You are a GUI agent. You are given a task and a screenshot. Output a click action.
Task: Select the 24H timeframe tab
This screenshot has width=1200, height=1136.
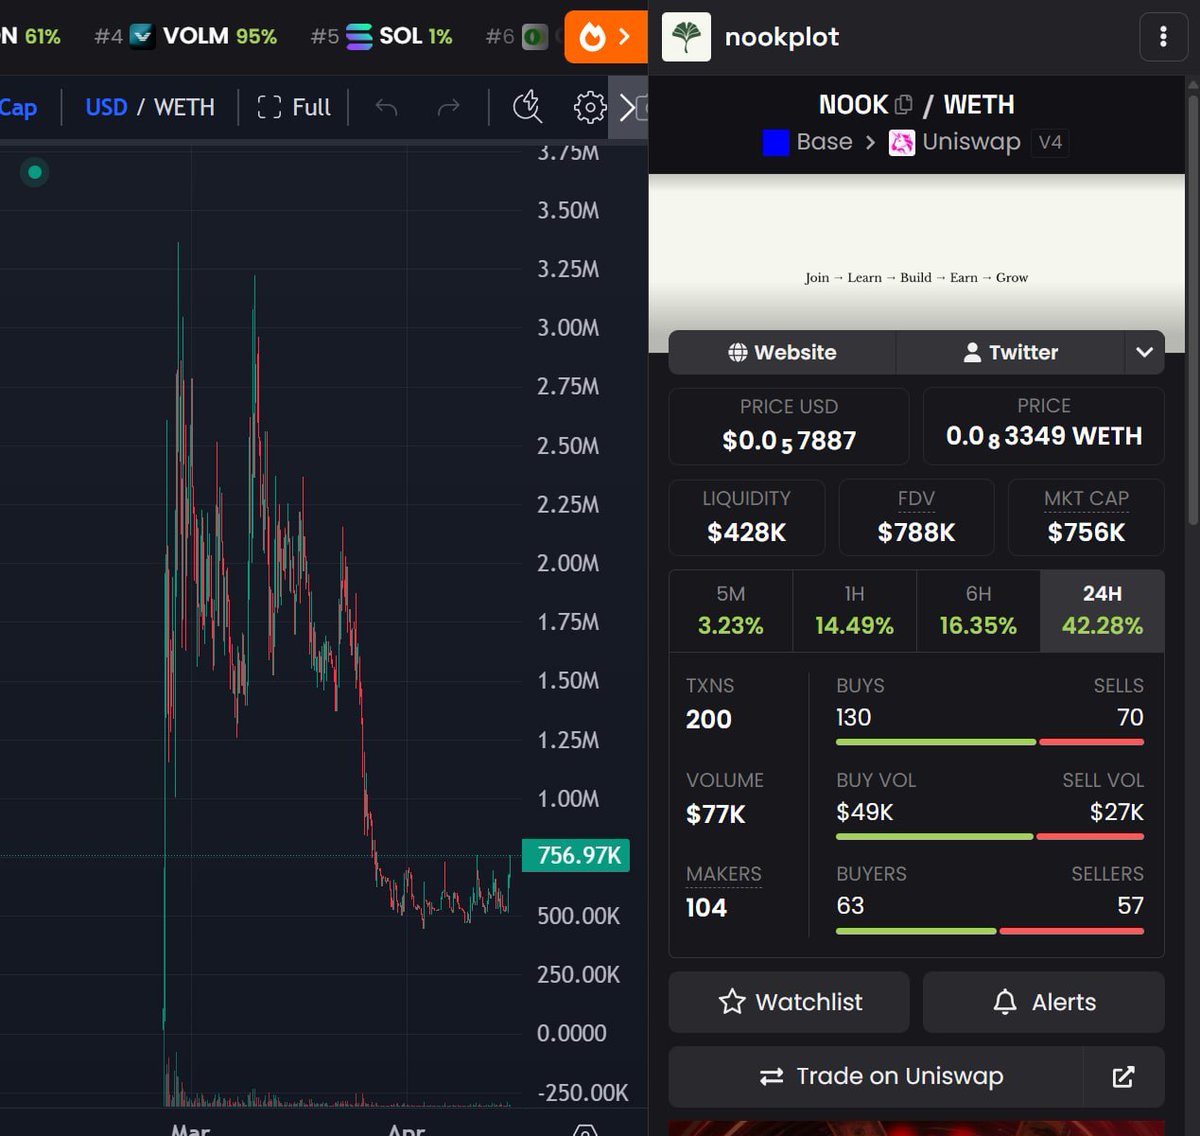click(x=1102, y=611)
